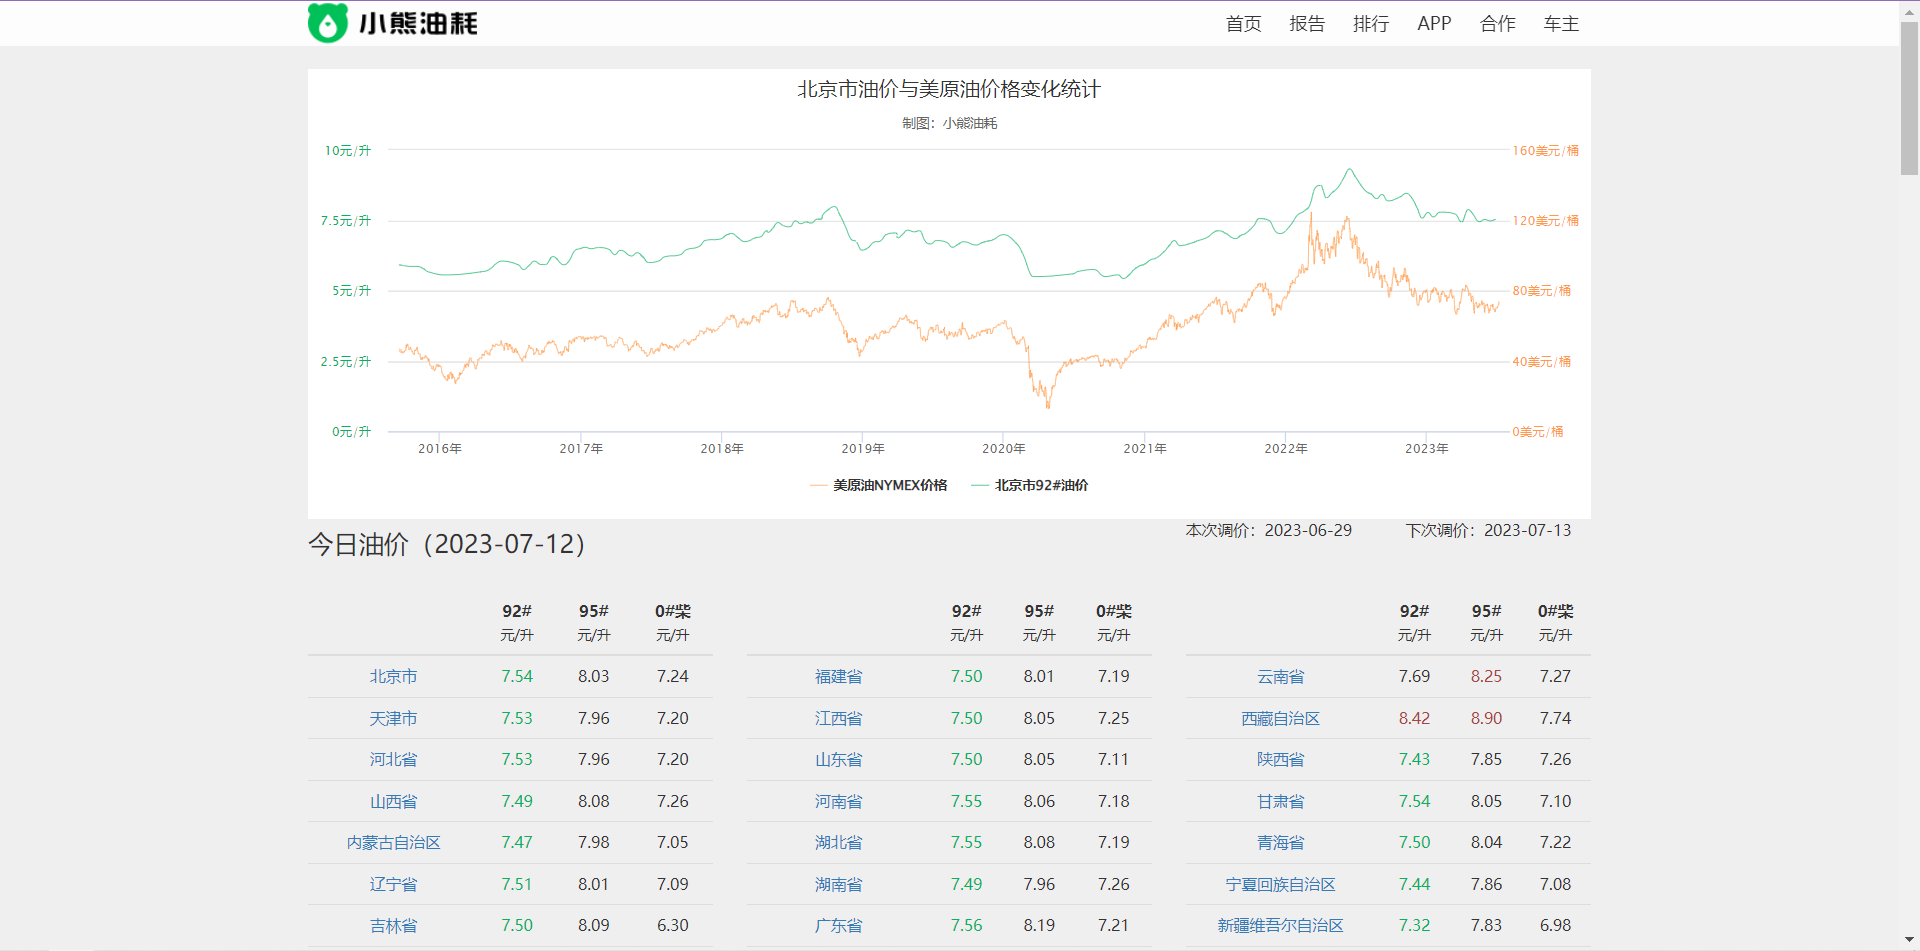Open the 甘肃省 link
This screenshot has height=951, width=1920.
click(1280, 801)
